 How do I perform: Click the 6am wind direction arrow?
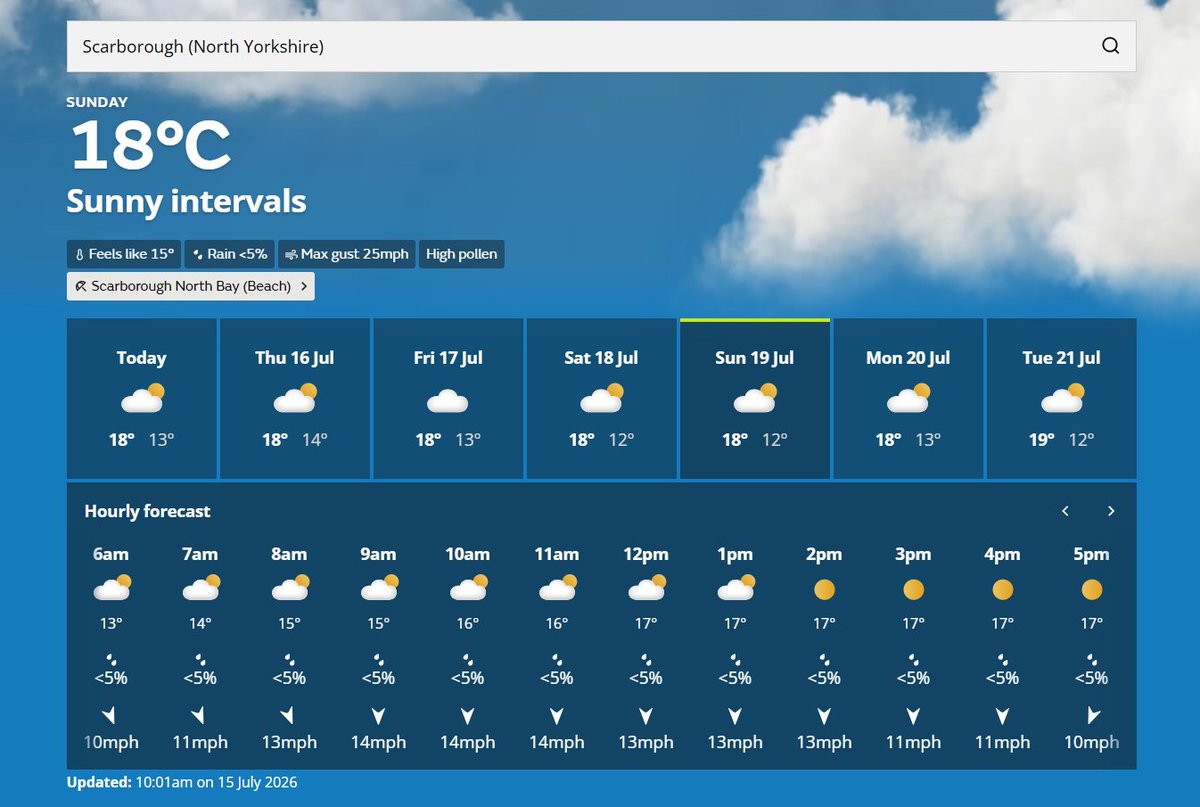[110, 716]
